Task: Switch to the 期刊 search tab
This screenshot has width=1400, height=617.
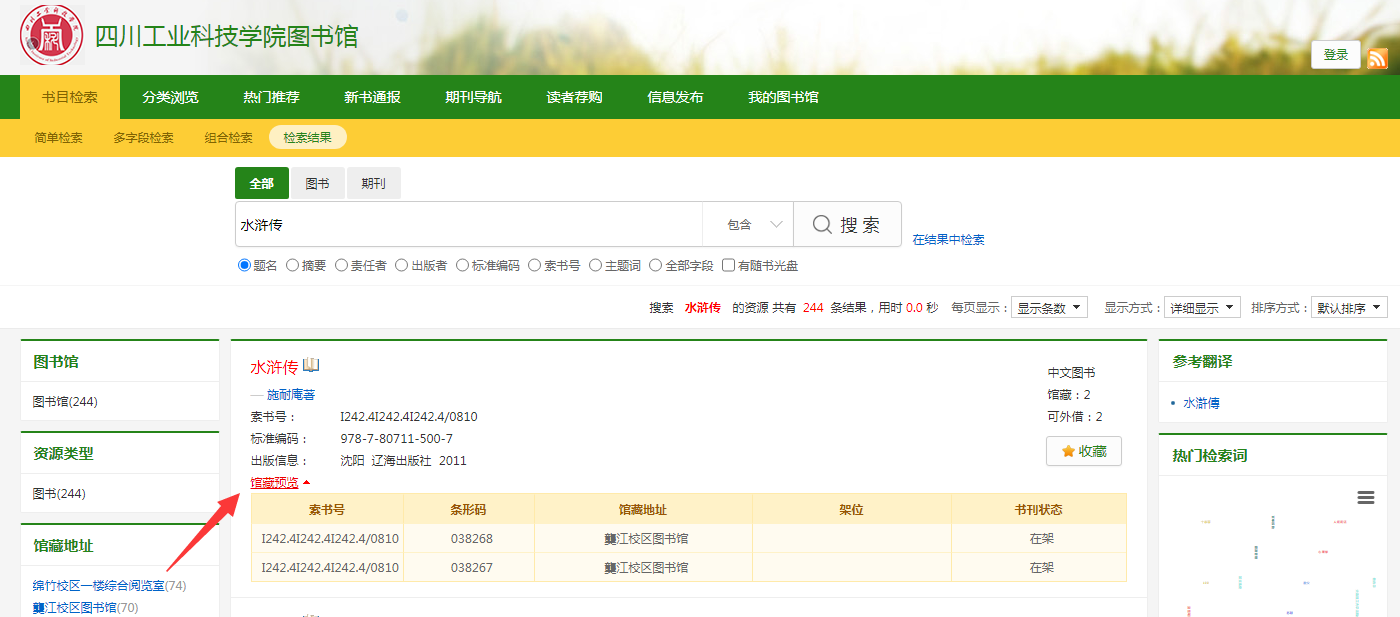Action: click(x=373, y=184)
